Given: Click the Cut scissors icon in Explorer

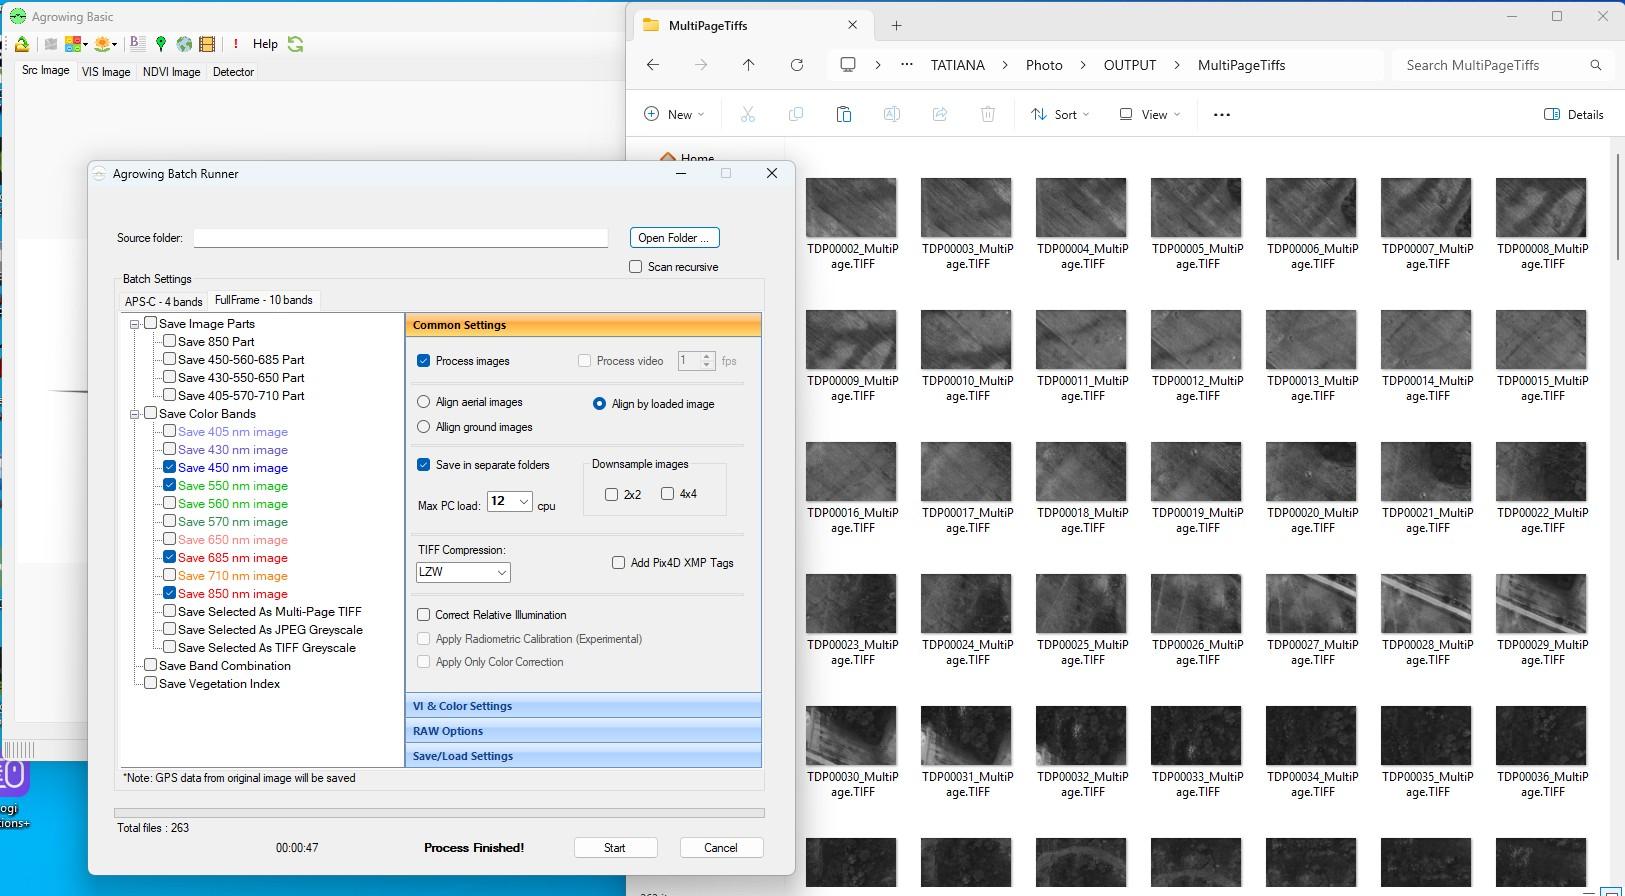Looking at the screenshot, I should [747, 115].
